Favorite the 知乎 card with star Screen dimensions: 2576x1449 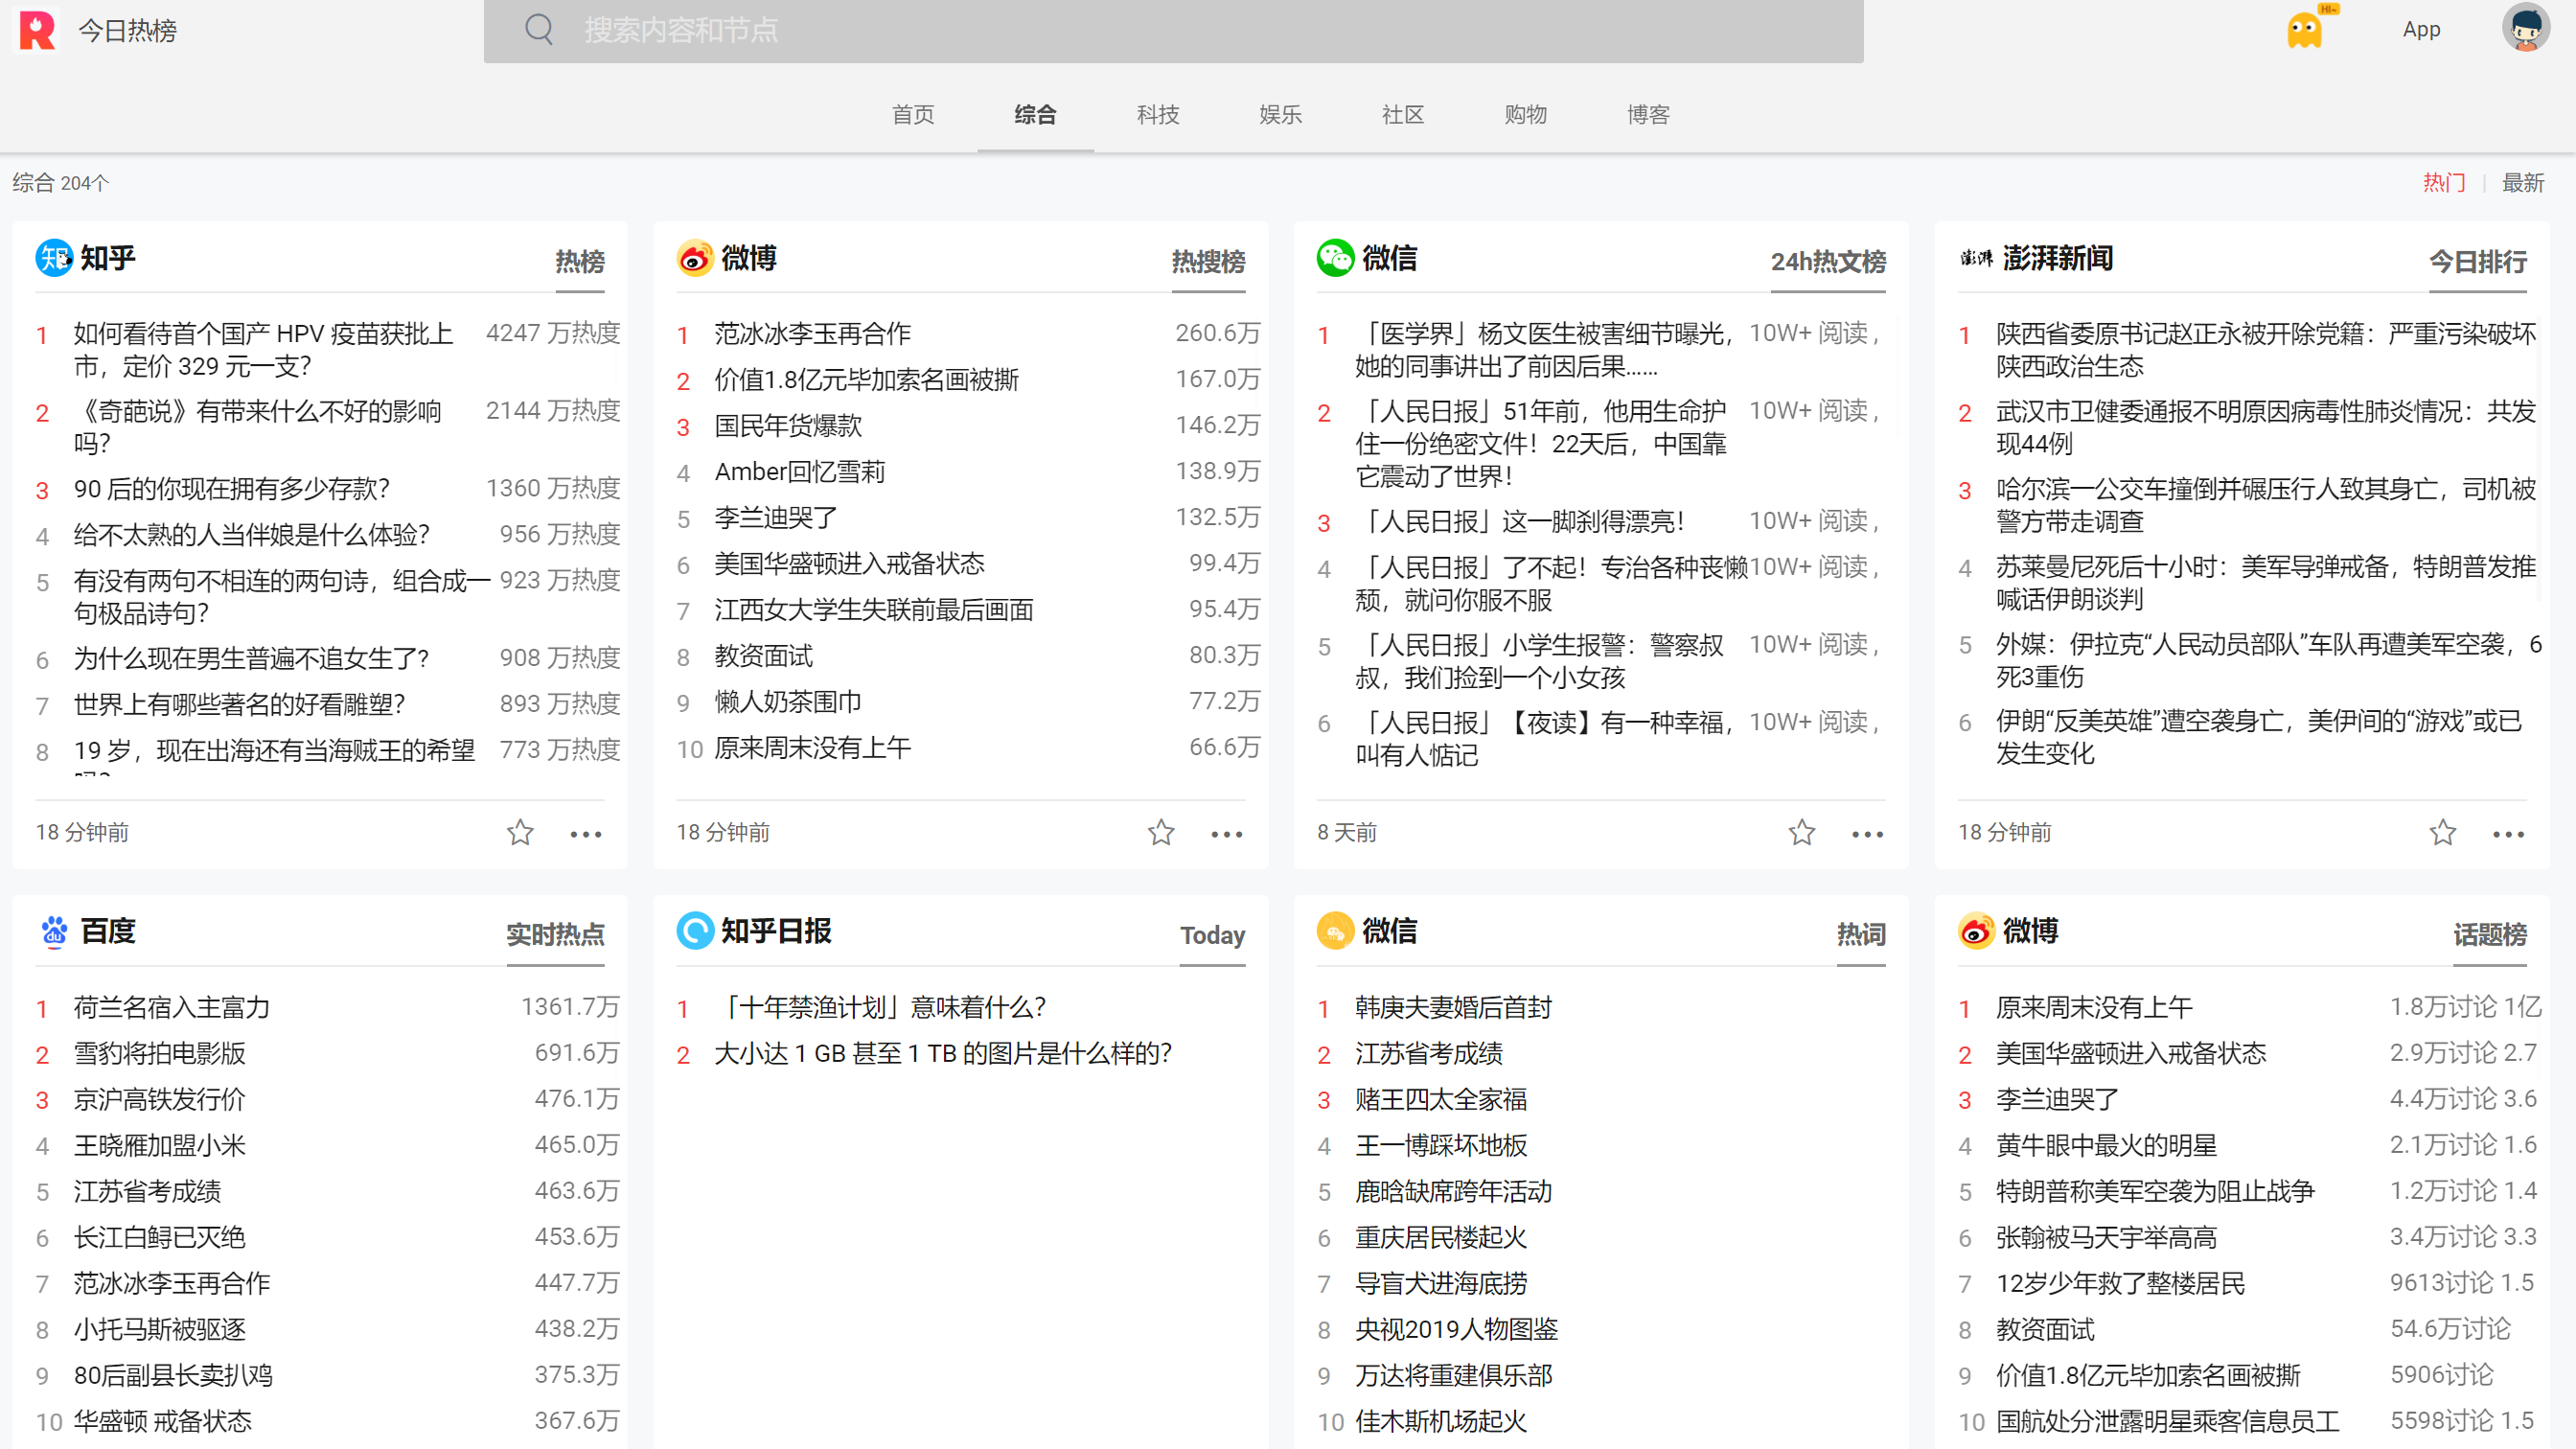pyautogui.click(x=520, y=832)
